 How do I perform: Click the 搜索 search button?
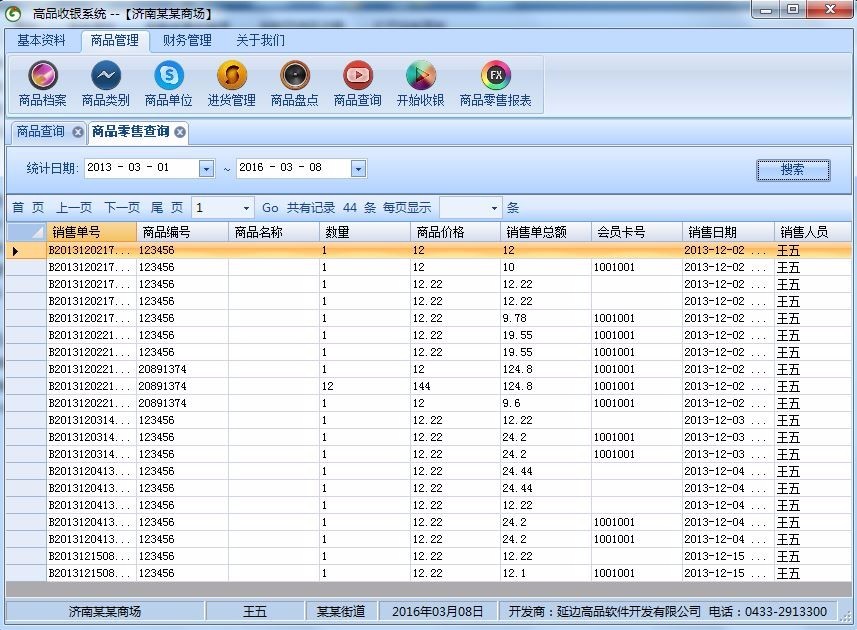[x=792, y=168]
